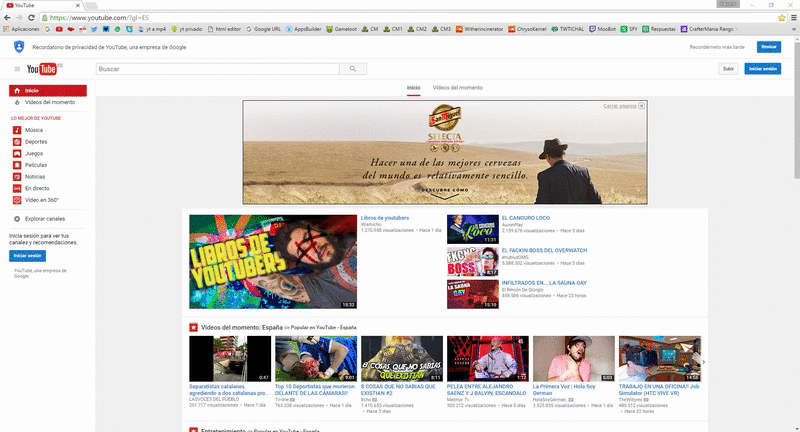
Task: Open INFILTRADOS EN... LA SAUNA GAY link
Action: [x=544, y=283]
